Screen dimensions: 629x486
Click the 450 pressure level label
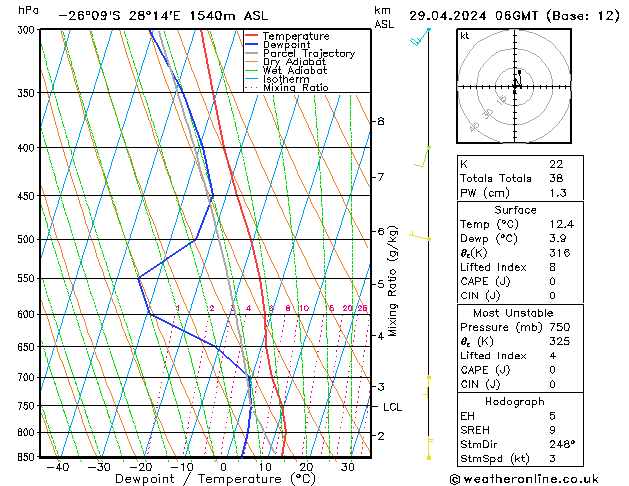coord(28,196)
